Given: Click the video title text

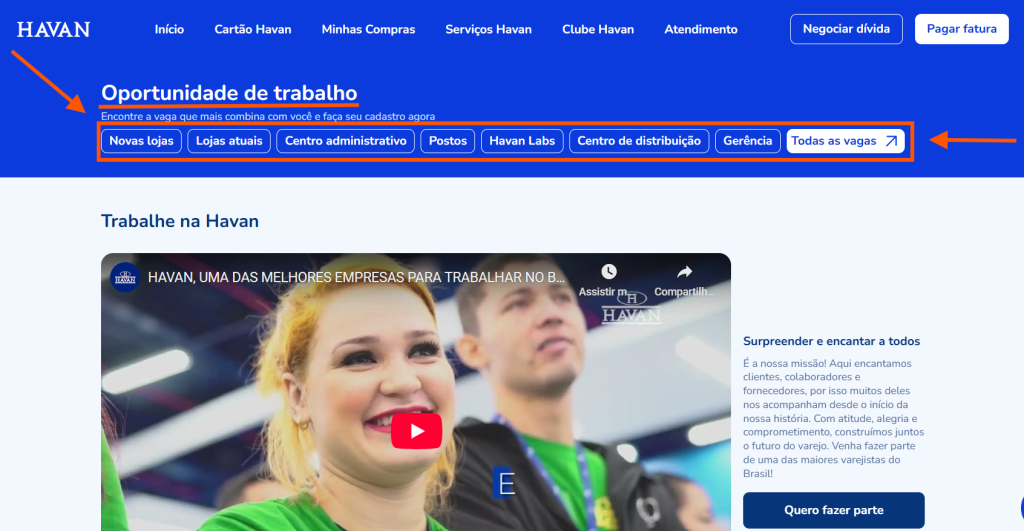Looking at the screenshot, I should coord(356,278).
